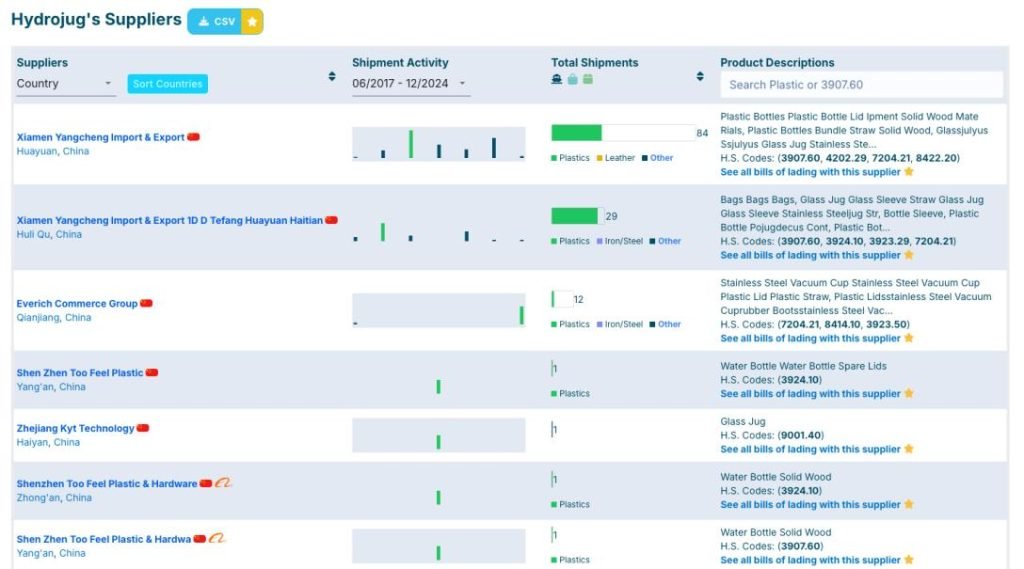The width and height of the screenshot is (1024, 569).
Task: Click star next to Zhejiang Kyt bills of lading link
Action: point(909,449)
